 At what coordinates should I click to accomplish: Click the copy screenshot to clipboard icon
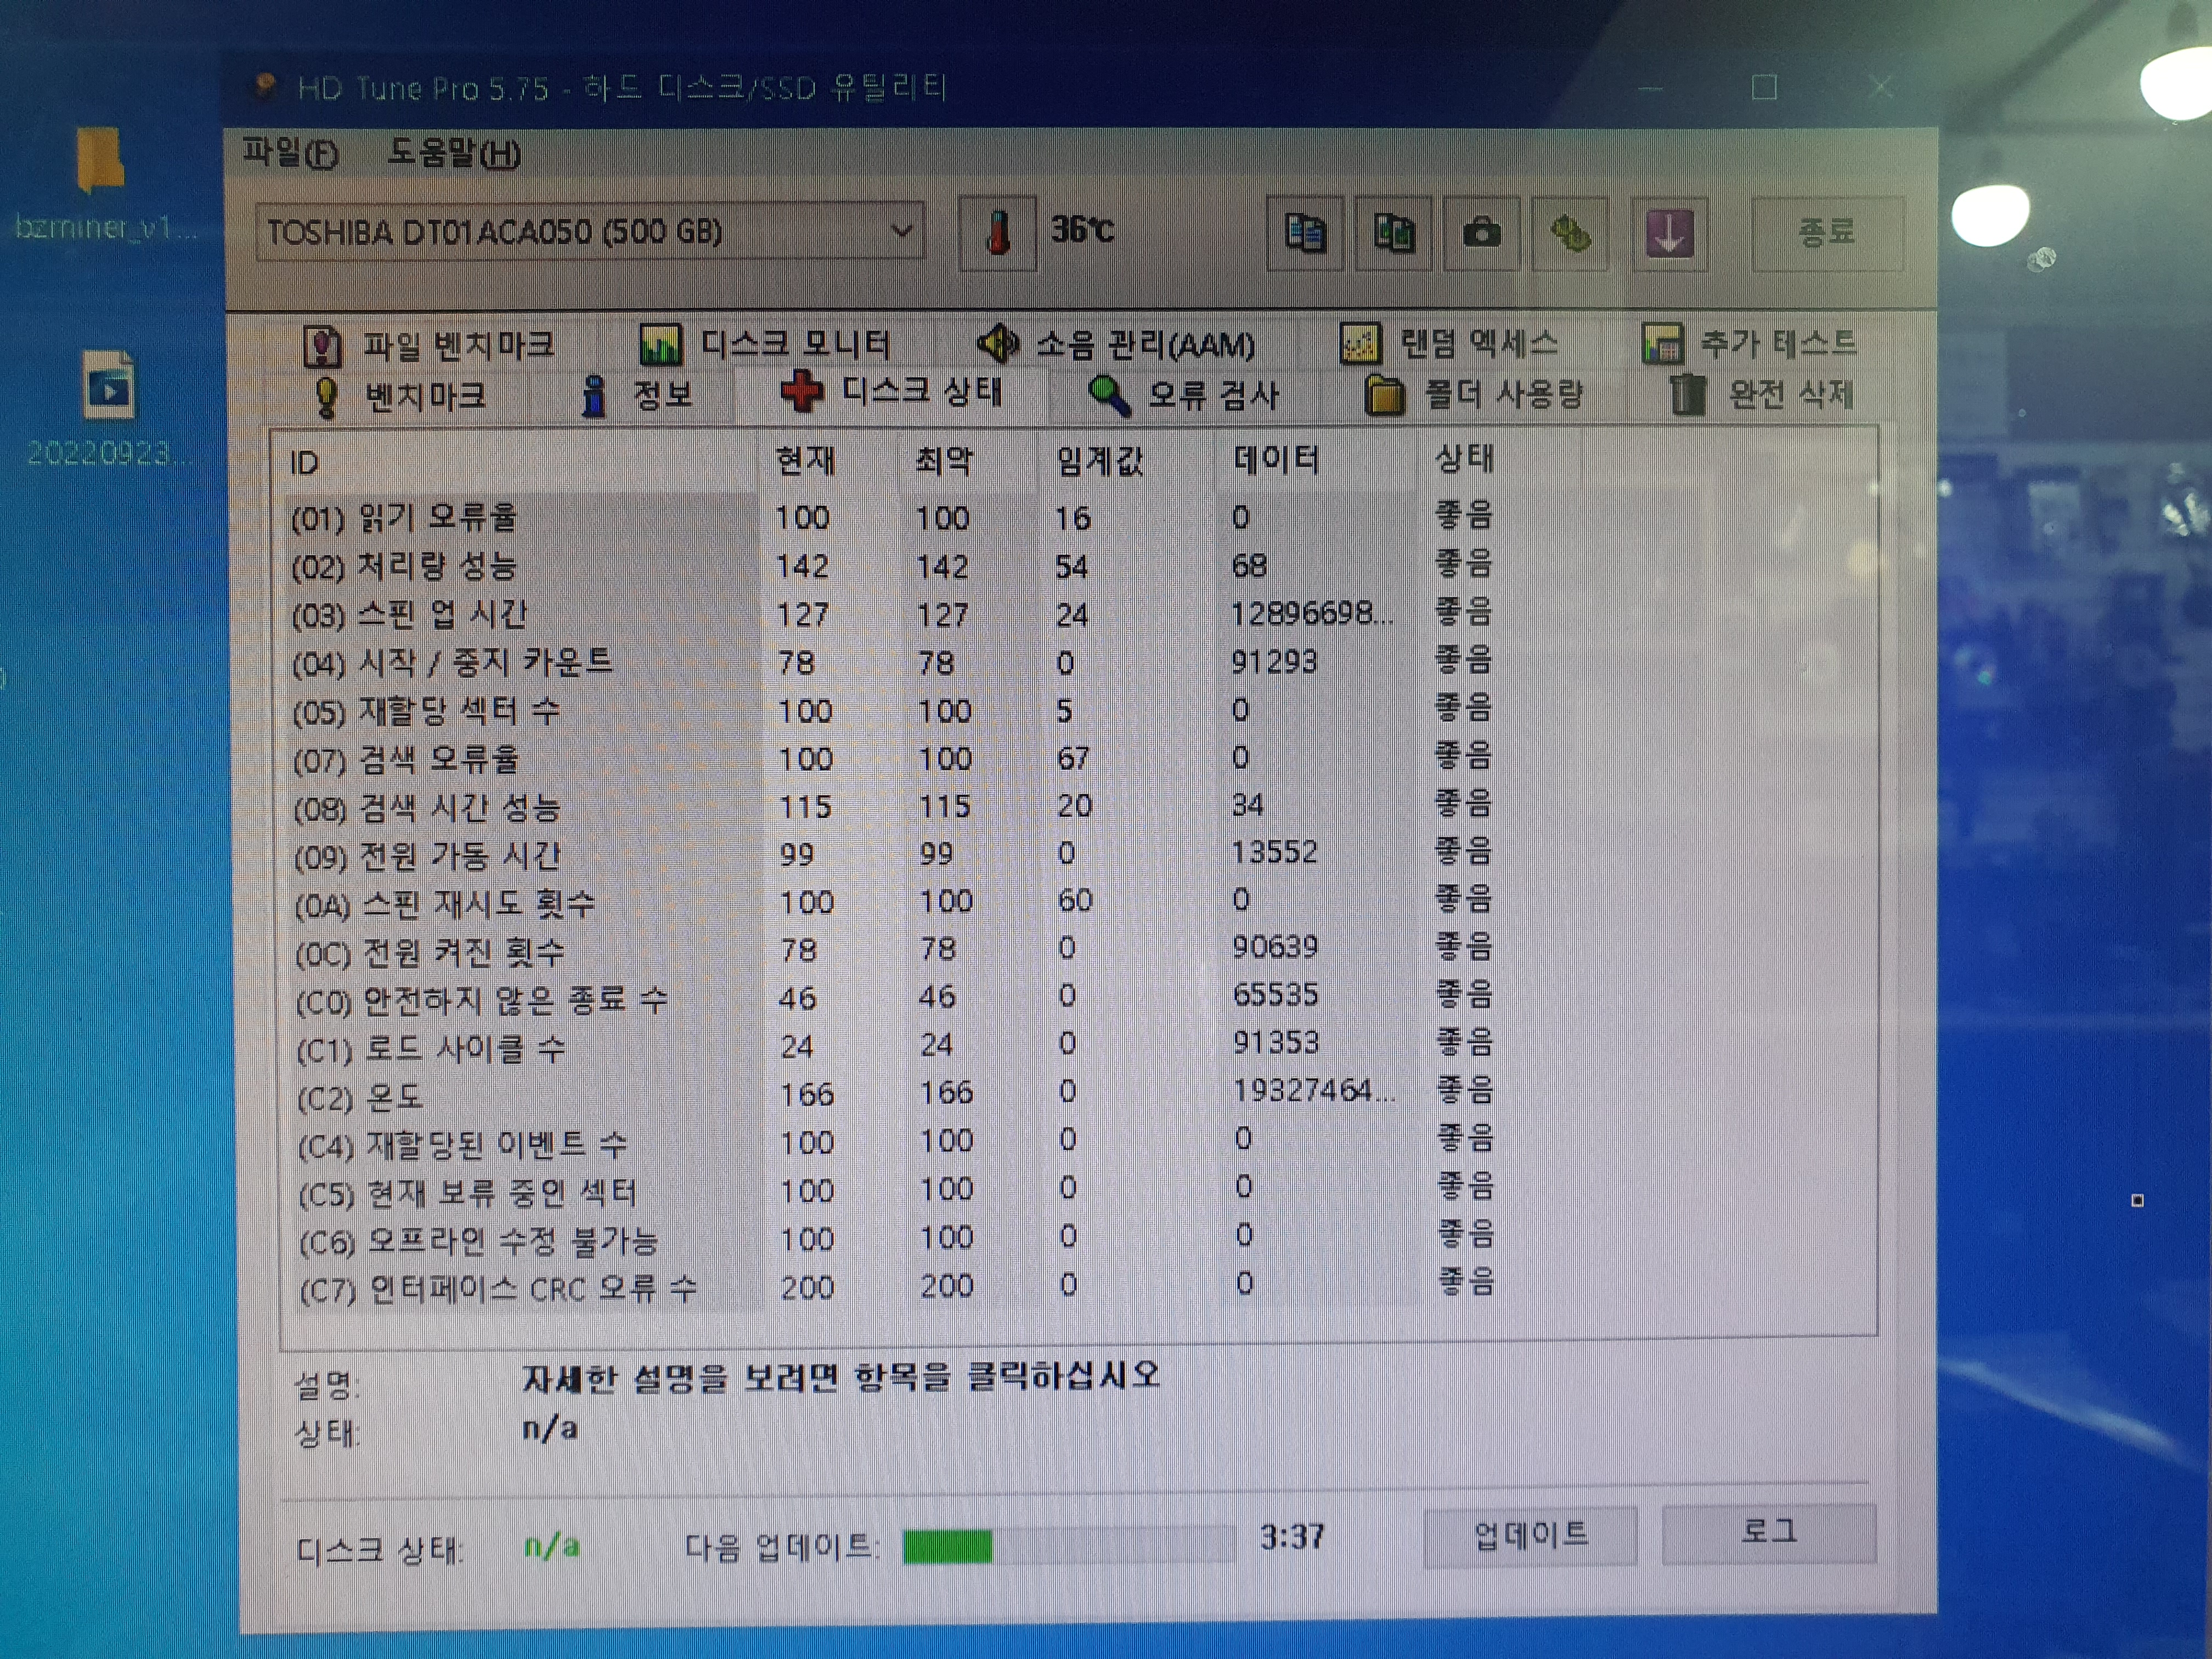click(x=1393, y=234)
